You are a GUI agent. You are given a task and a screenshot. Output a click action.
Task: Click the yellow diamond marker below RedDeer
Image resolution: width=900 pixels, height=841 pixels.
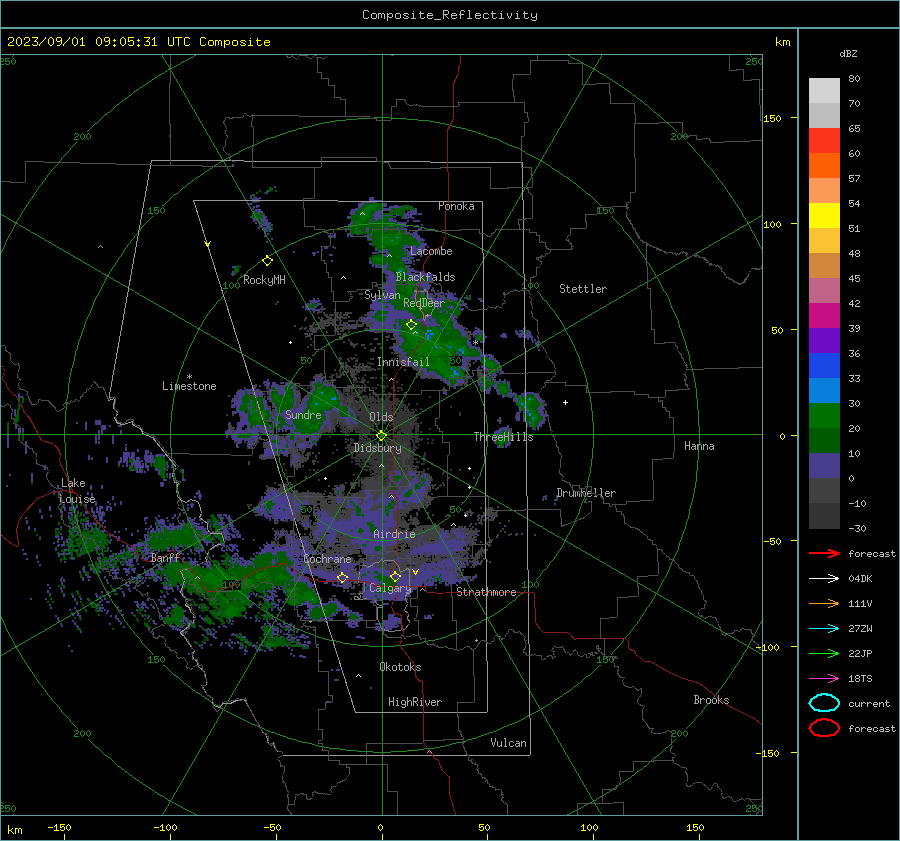tap(411, 325)
